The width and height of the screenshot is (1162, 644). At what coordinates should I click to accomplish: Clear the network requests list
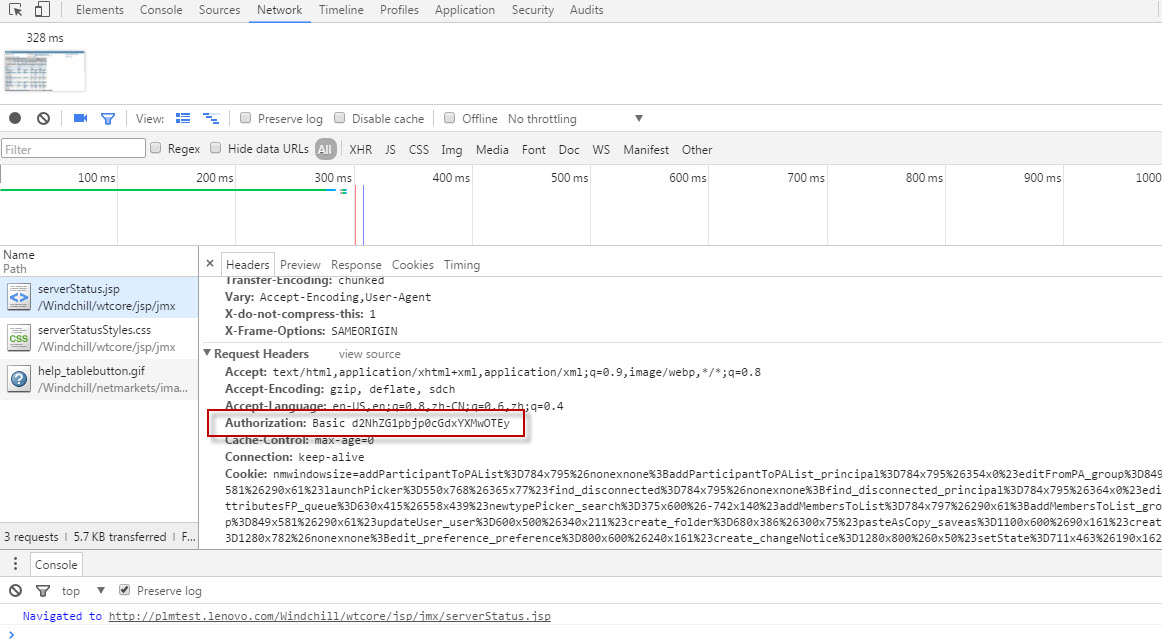tap(43, 118)
